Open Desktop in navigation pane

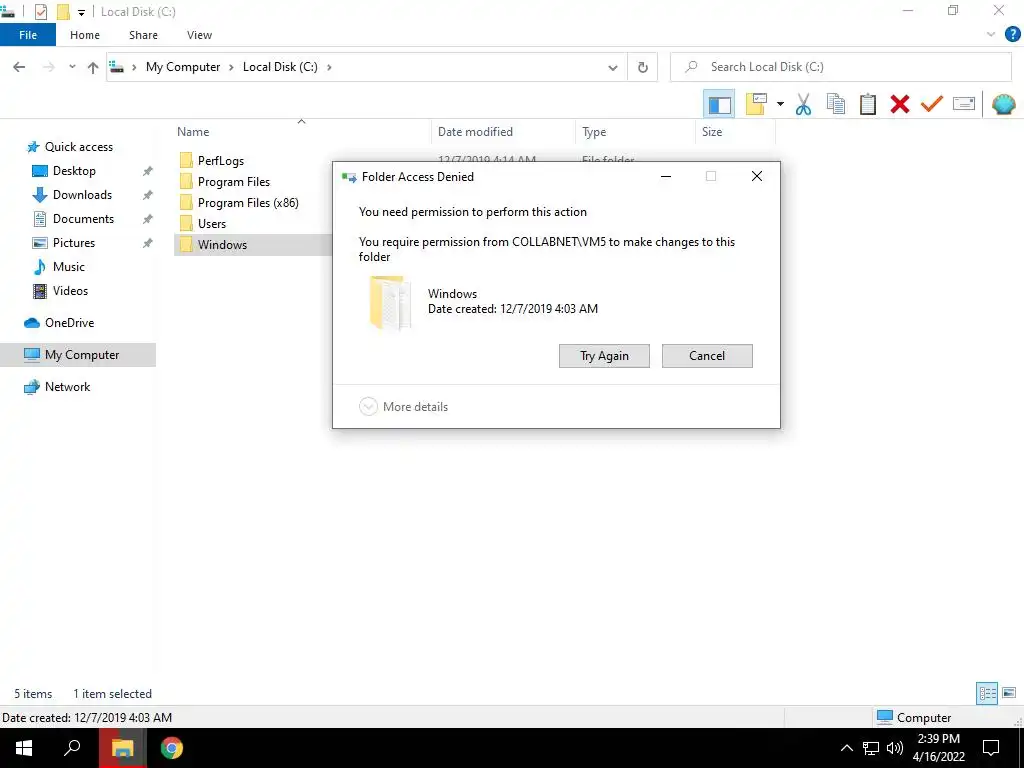(74, 171)
